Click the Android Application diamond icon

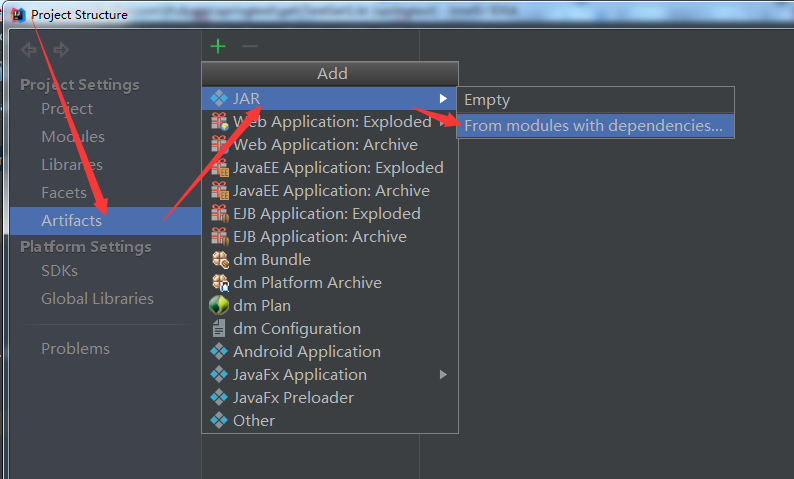click(219, 351)
